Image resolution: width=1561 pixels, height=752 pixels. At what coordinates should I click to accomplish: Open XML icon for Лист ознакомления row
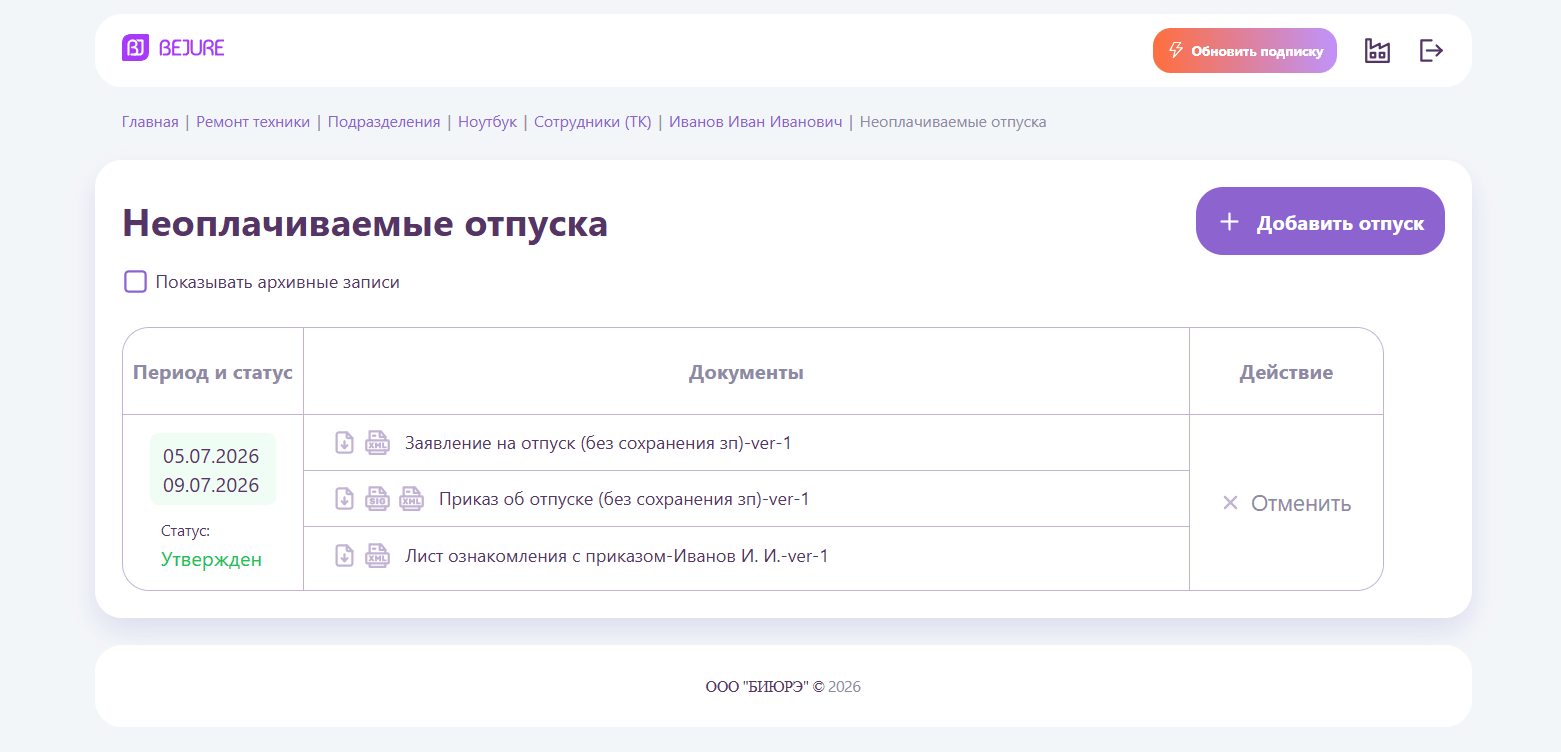377,555
